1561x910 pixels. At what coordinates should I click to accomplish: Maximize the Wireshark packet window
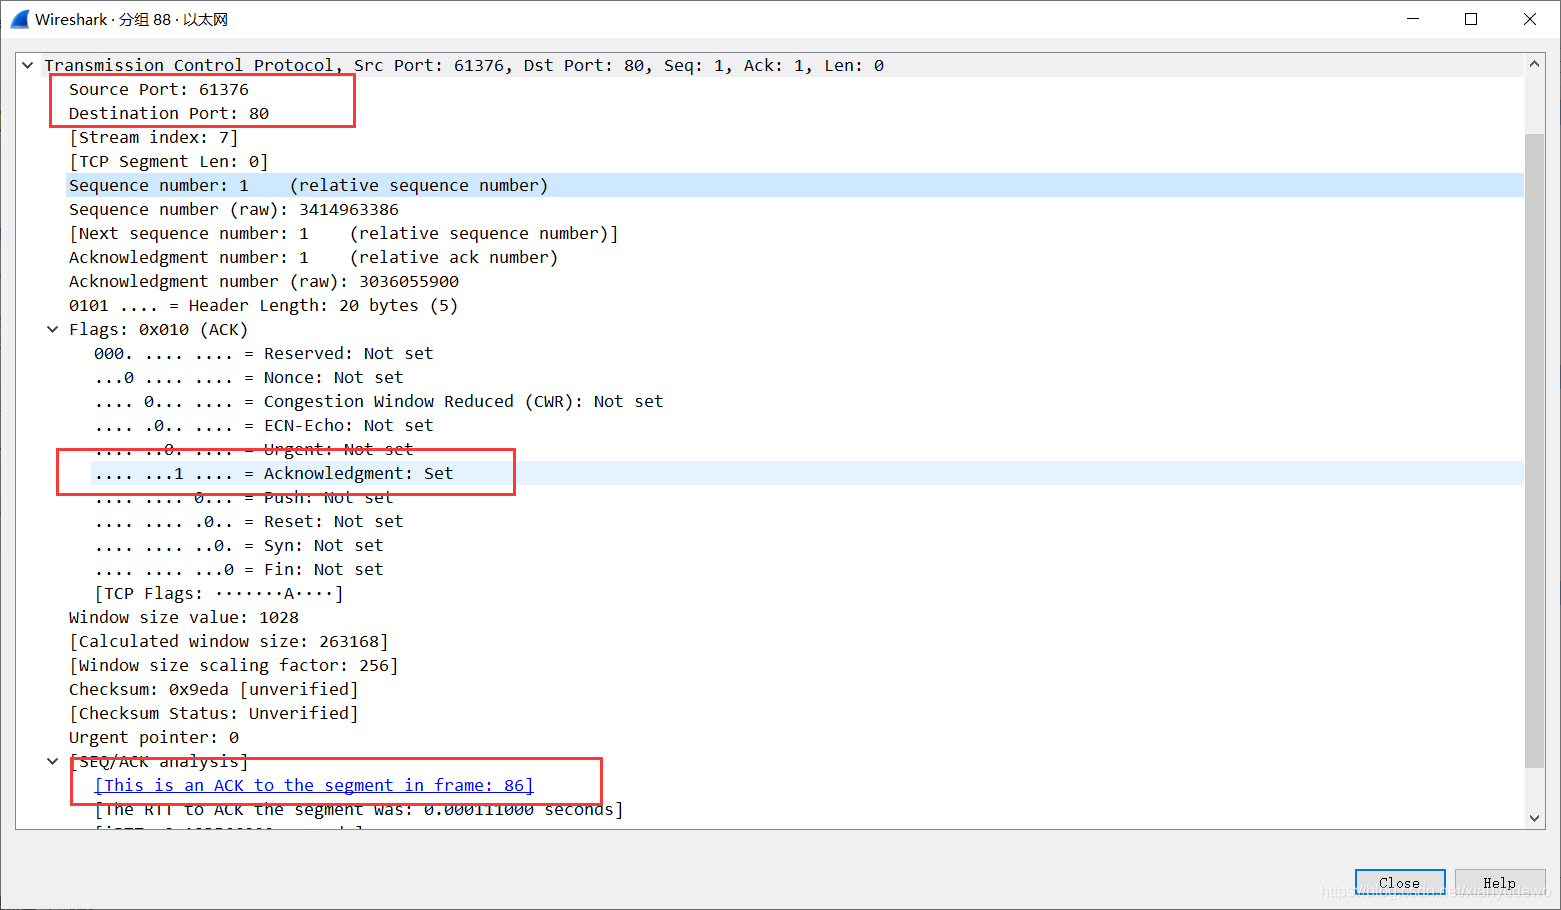1471,19
